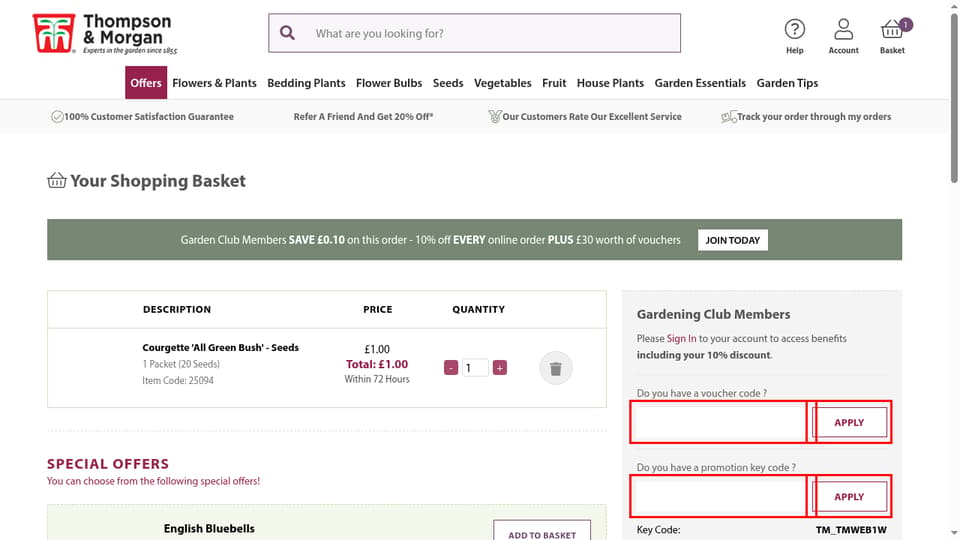Click Refer A Friend 20% Off link
This screenshot has width=960, height=540.
(x=363, y=116)
